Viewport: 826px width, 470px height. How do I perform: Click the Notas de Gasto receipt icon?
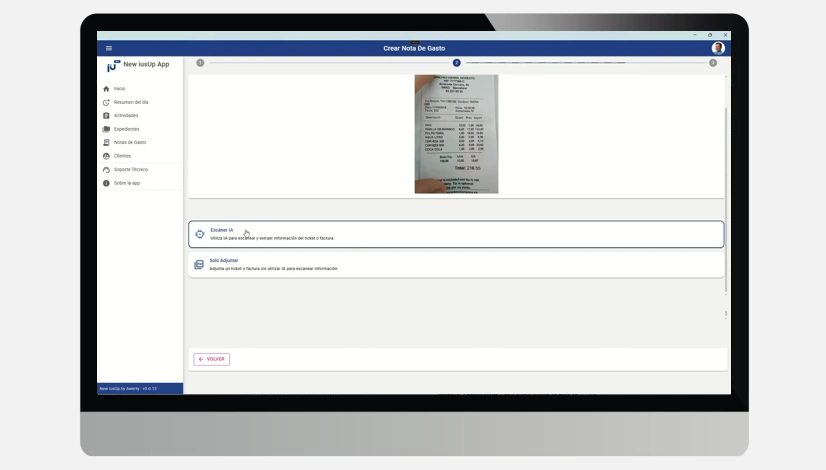click(x=106, y=142)
